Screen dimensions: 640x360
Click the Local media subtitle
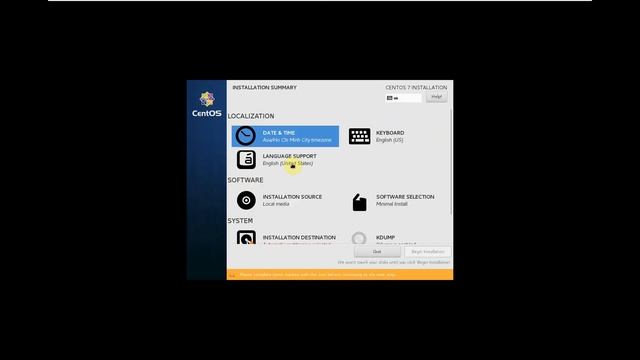pyautogui.click(x=276, y=204)
